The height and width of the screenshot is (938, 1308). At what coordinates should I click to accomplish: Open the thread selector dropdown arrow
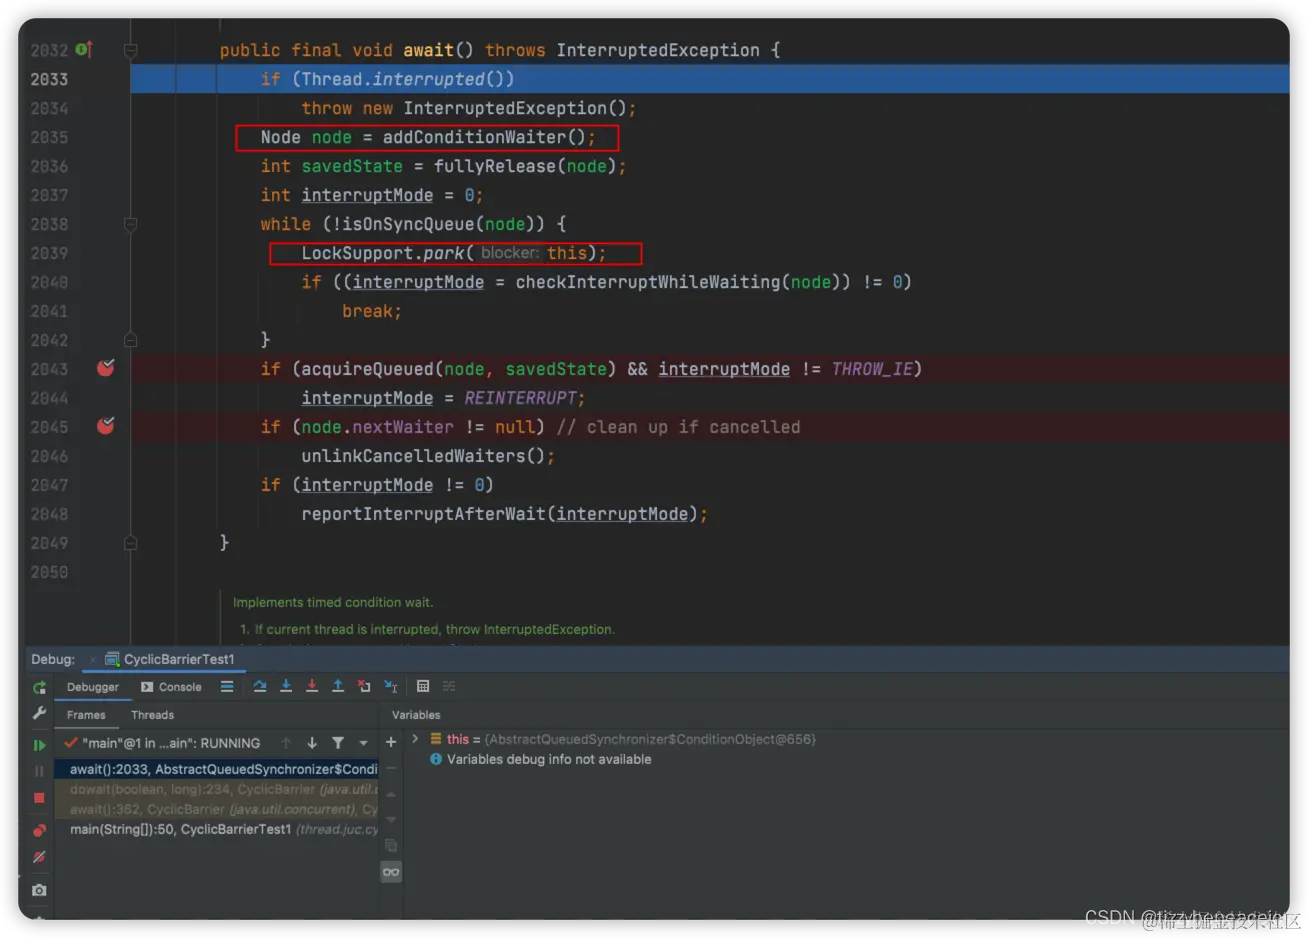click(x=363, y=743)
